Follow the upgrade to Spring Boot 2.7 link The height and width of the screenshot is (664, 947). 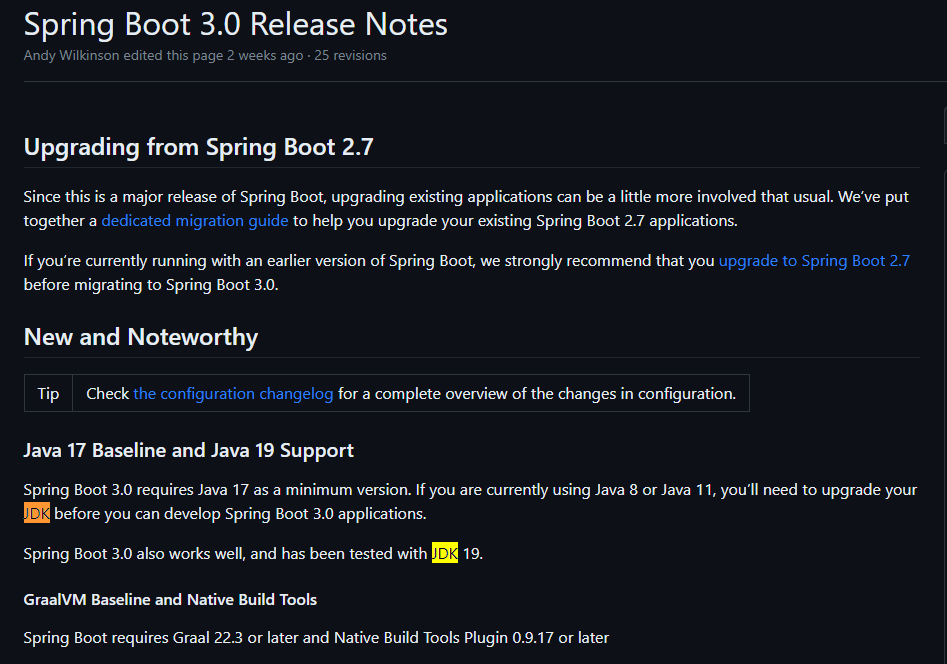814,260
